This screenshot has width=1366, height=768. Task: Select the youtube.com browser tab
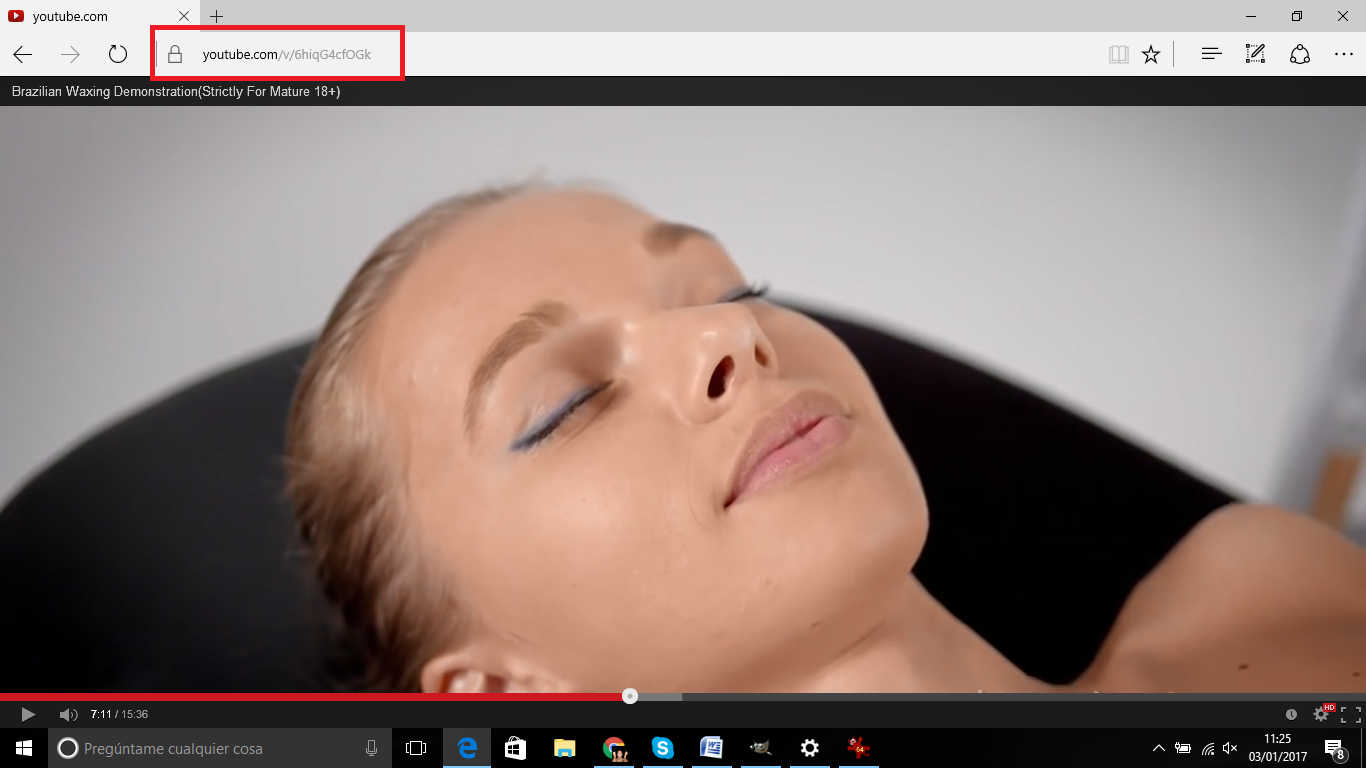point(98,17)
